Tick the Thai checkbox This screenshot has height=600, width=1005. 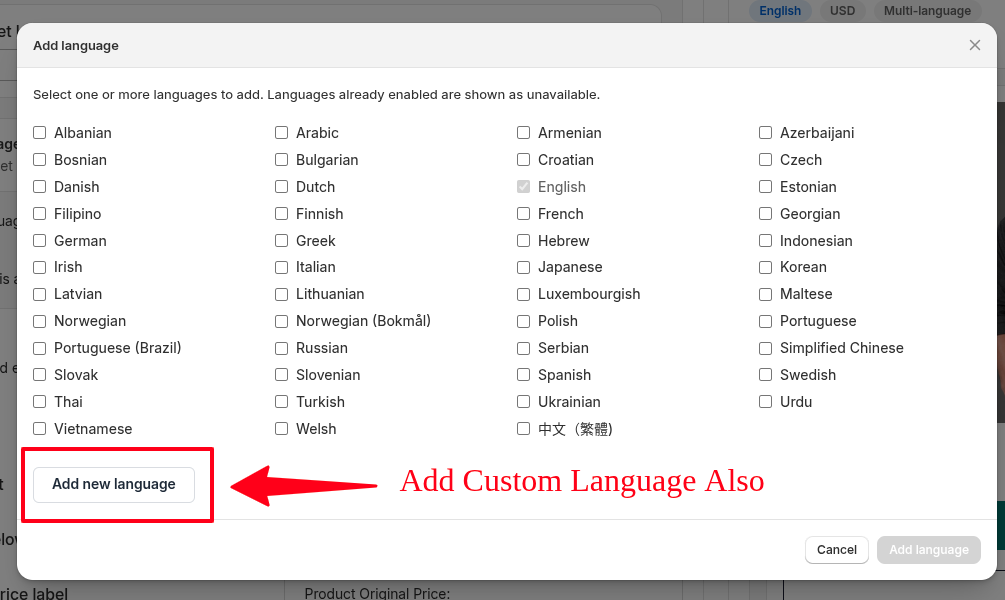click(x=40, y=401)
